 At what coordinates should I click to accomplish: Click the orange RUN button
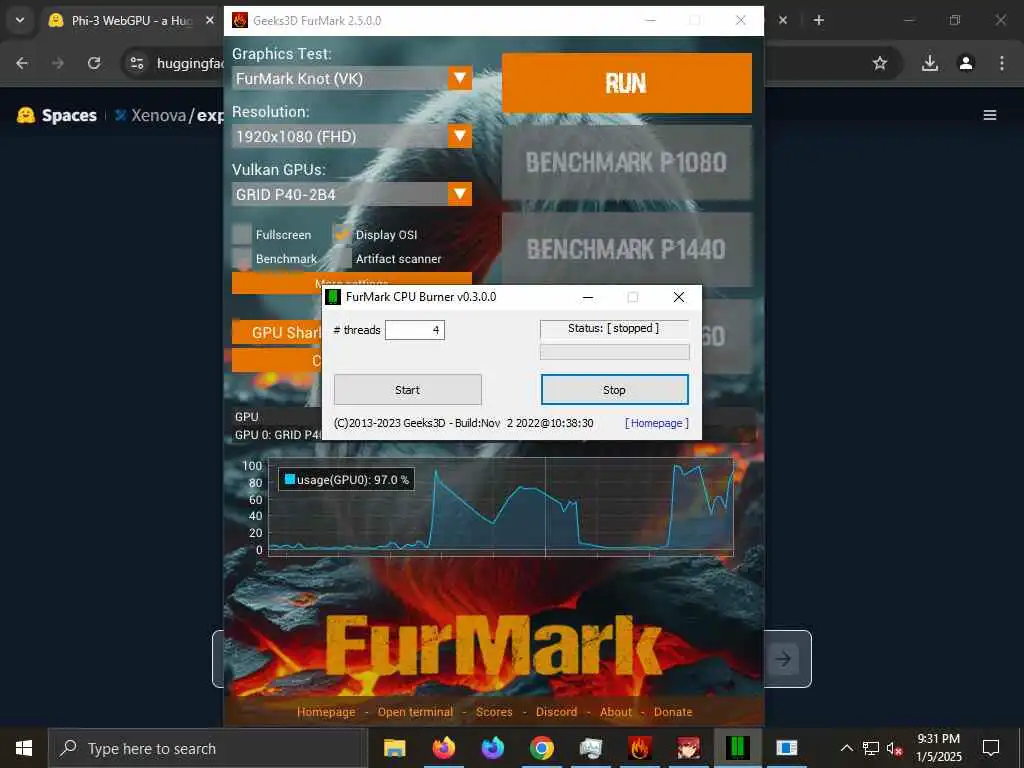(x=626, y=84)
